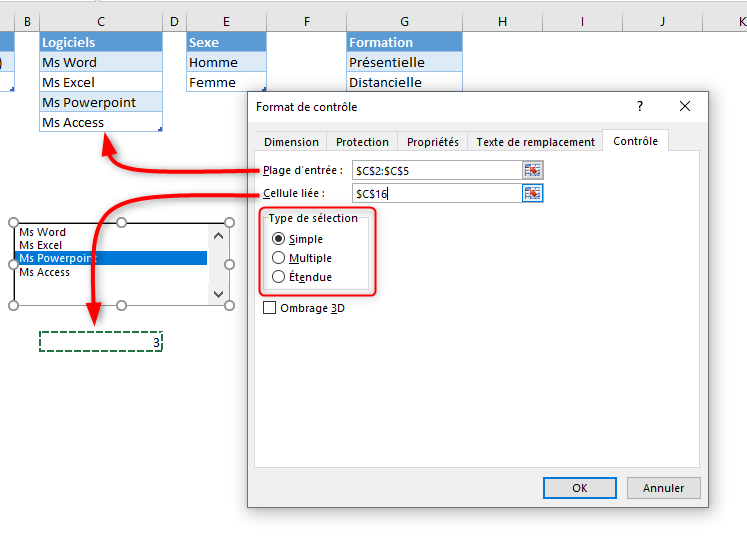
Task: Click the Ms Access cell in column C
Action: [101, 122]
